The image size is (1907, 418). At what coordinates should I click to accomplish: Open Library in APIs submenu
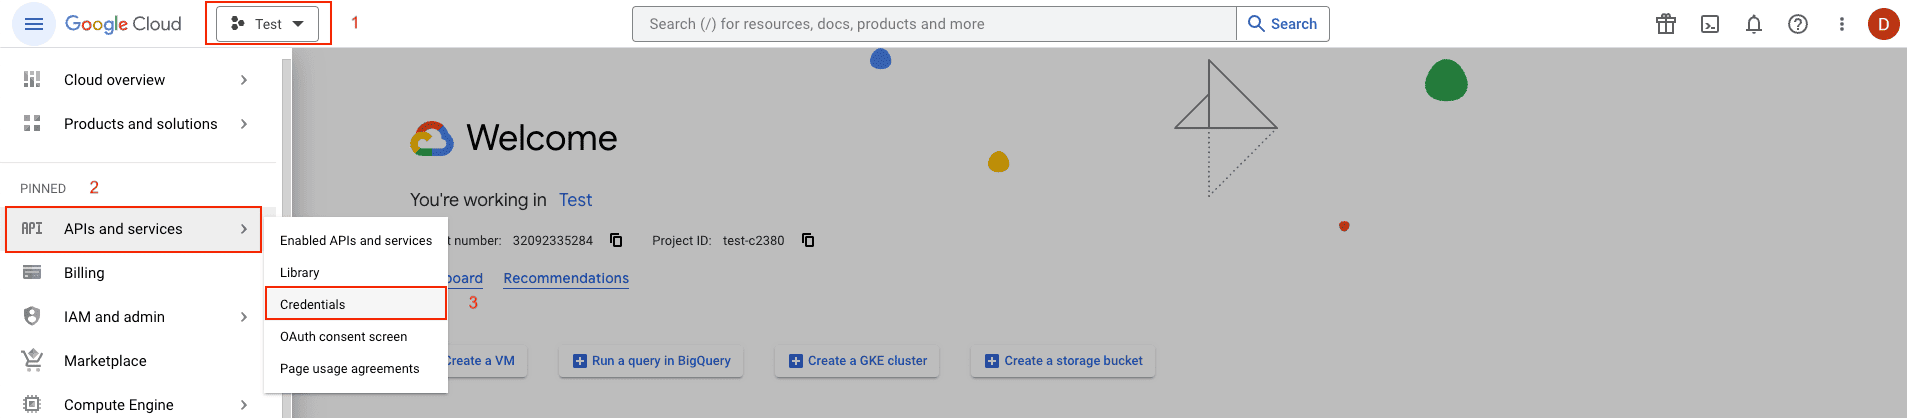coord(300,272)
